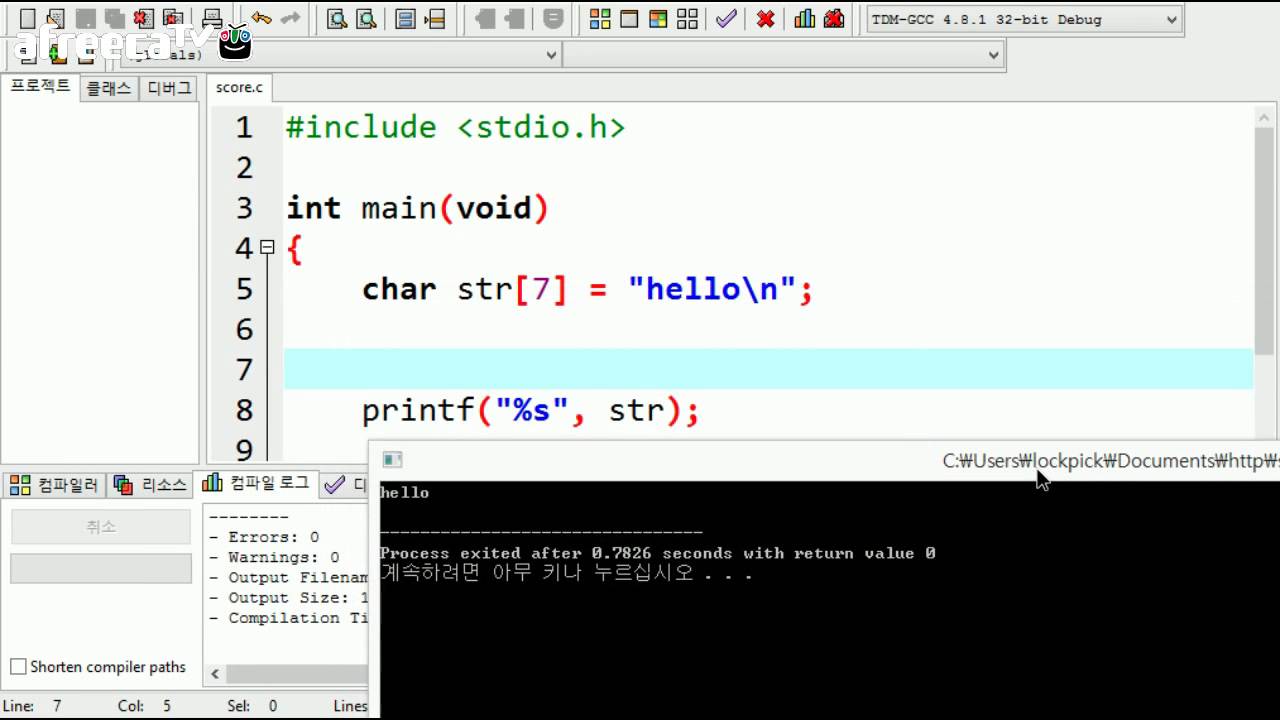This screenshot has width=1280, height=720.
Task: Click the 'Sel: 0' status bar entry
Action: pos(252,705)
